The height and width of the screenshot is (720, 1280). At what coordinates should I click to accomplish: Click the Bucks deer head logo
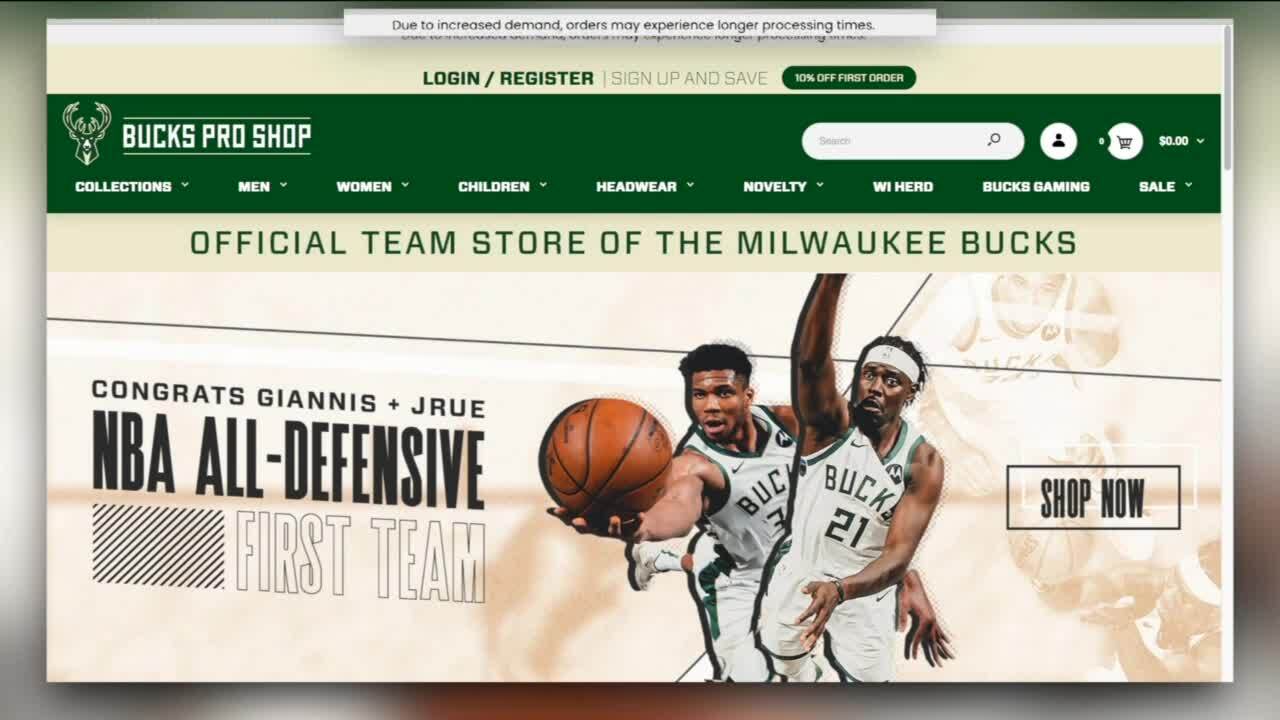[x=86, y=133]
